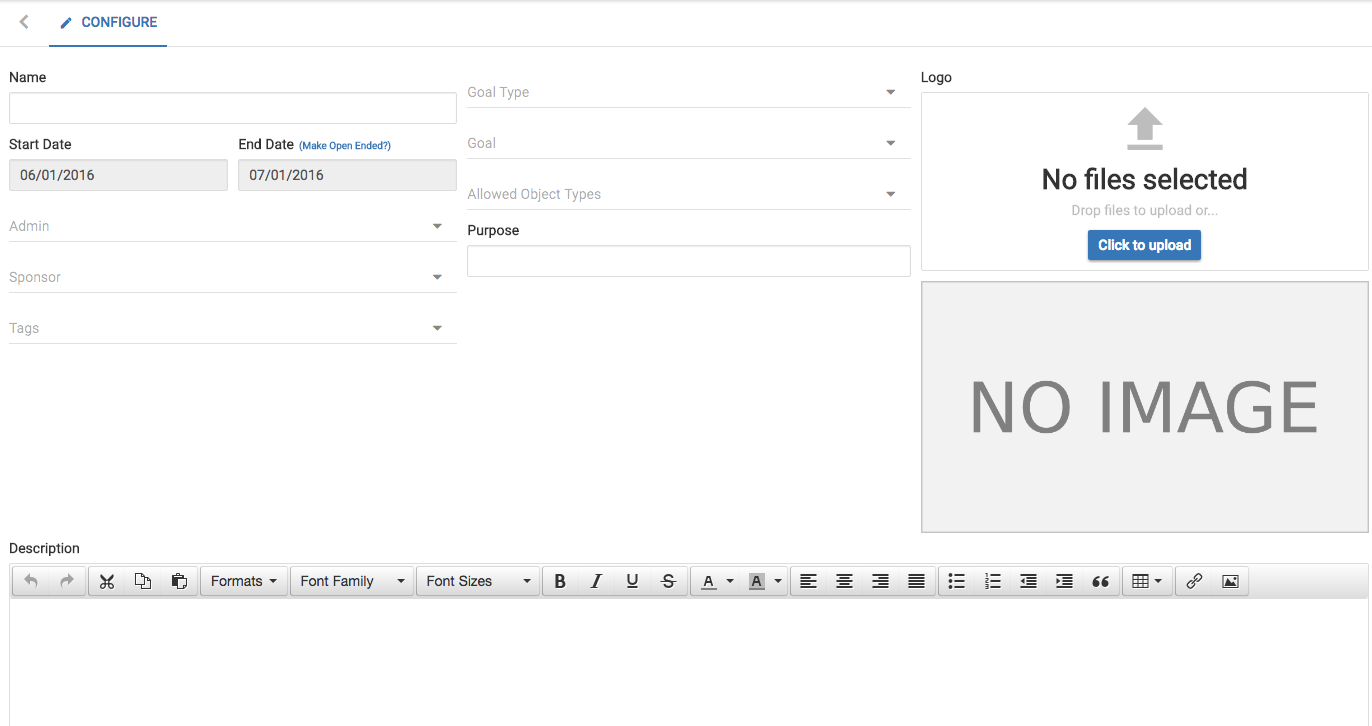The width and height of the screenshot is (1372, 726).
Task: Go back using the left chevron arrow
Action: pos(24,22)
